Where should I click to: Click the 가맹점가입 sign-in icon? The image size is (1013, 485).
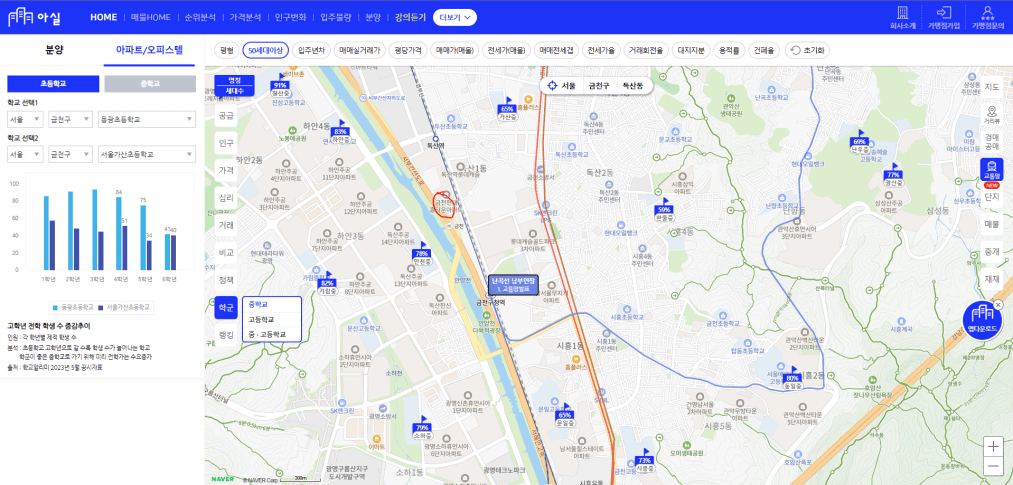tap(944, 12)
